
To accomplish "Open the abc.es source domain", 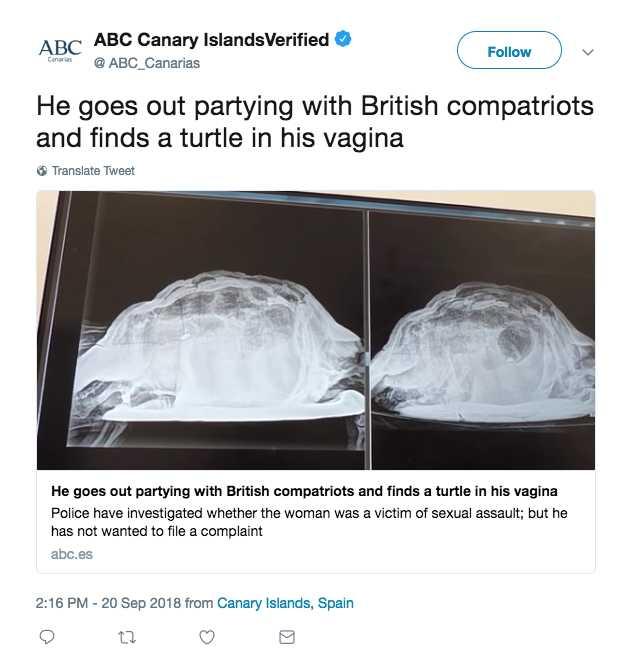I will (72, 554).
